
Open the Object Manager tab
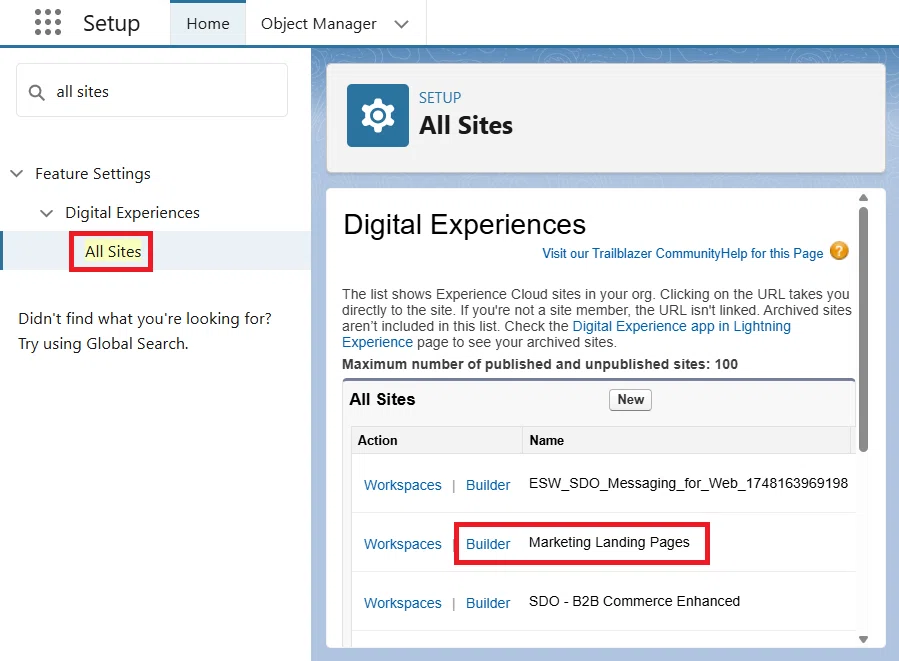pos(319,24)
